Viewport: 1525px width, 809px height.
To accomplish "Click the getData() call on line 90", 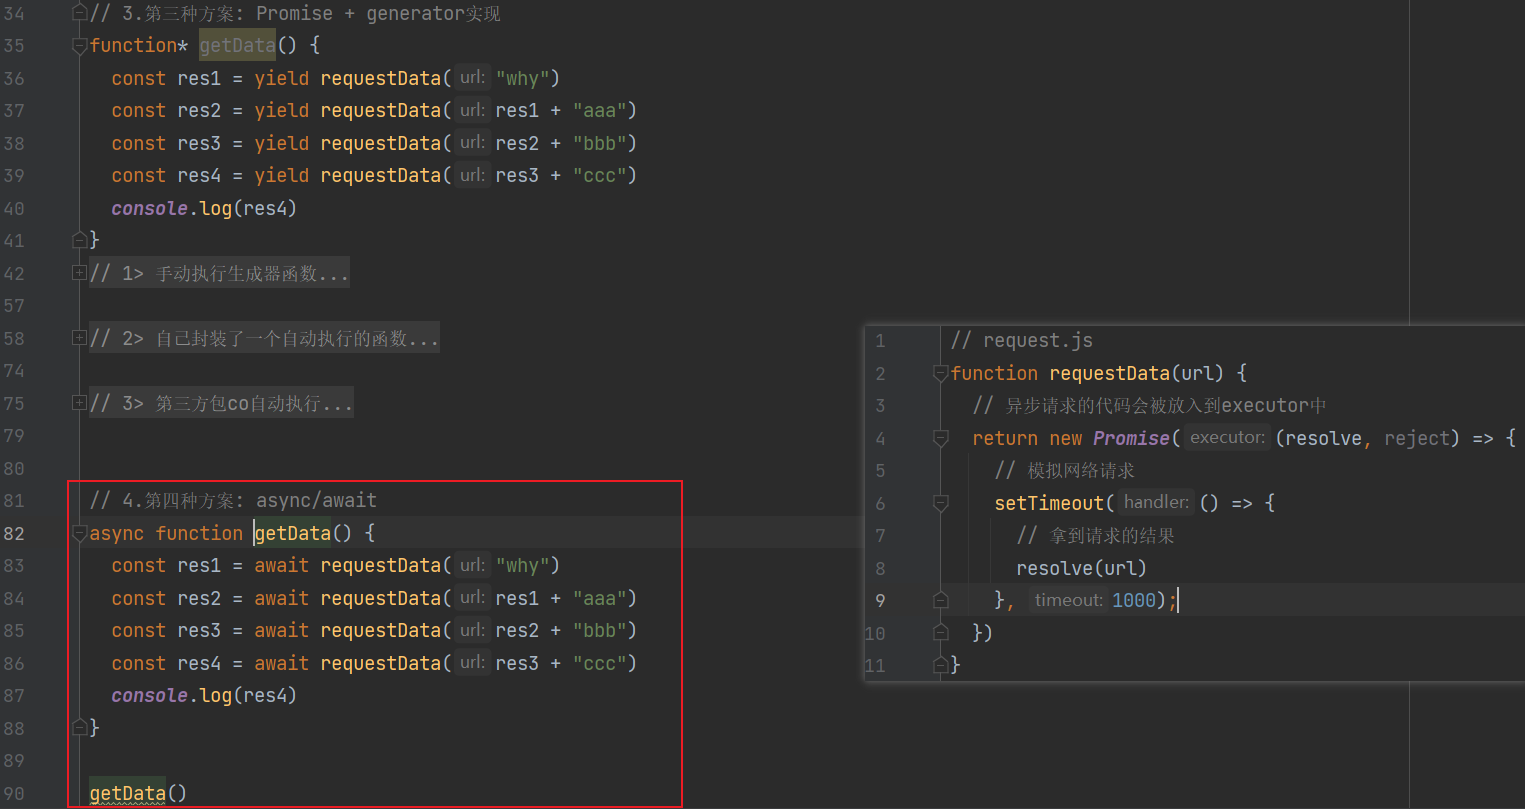I will click(138, 793).
